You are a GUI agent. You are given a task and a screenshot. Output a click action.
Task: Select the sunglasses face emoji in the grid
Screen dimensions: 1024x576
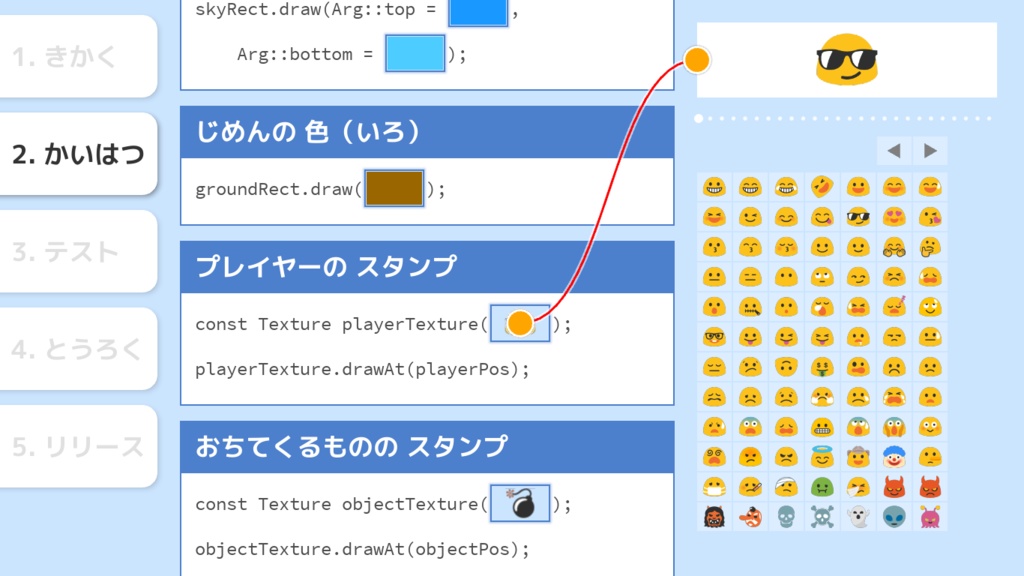858,217
